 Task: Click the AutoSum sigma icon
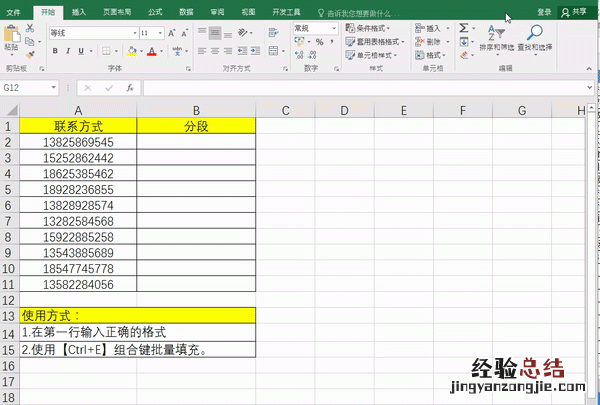pyautogui.click(x=464, y=29)
